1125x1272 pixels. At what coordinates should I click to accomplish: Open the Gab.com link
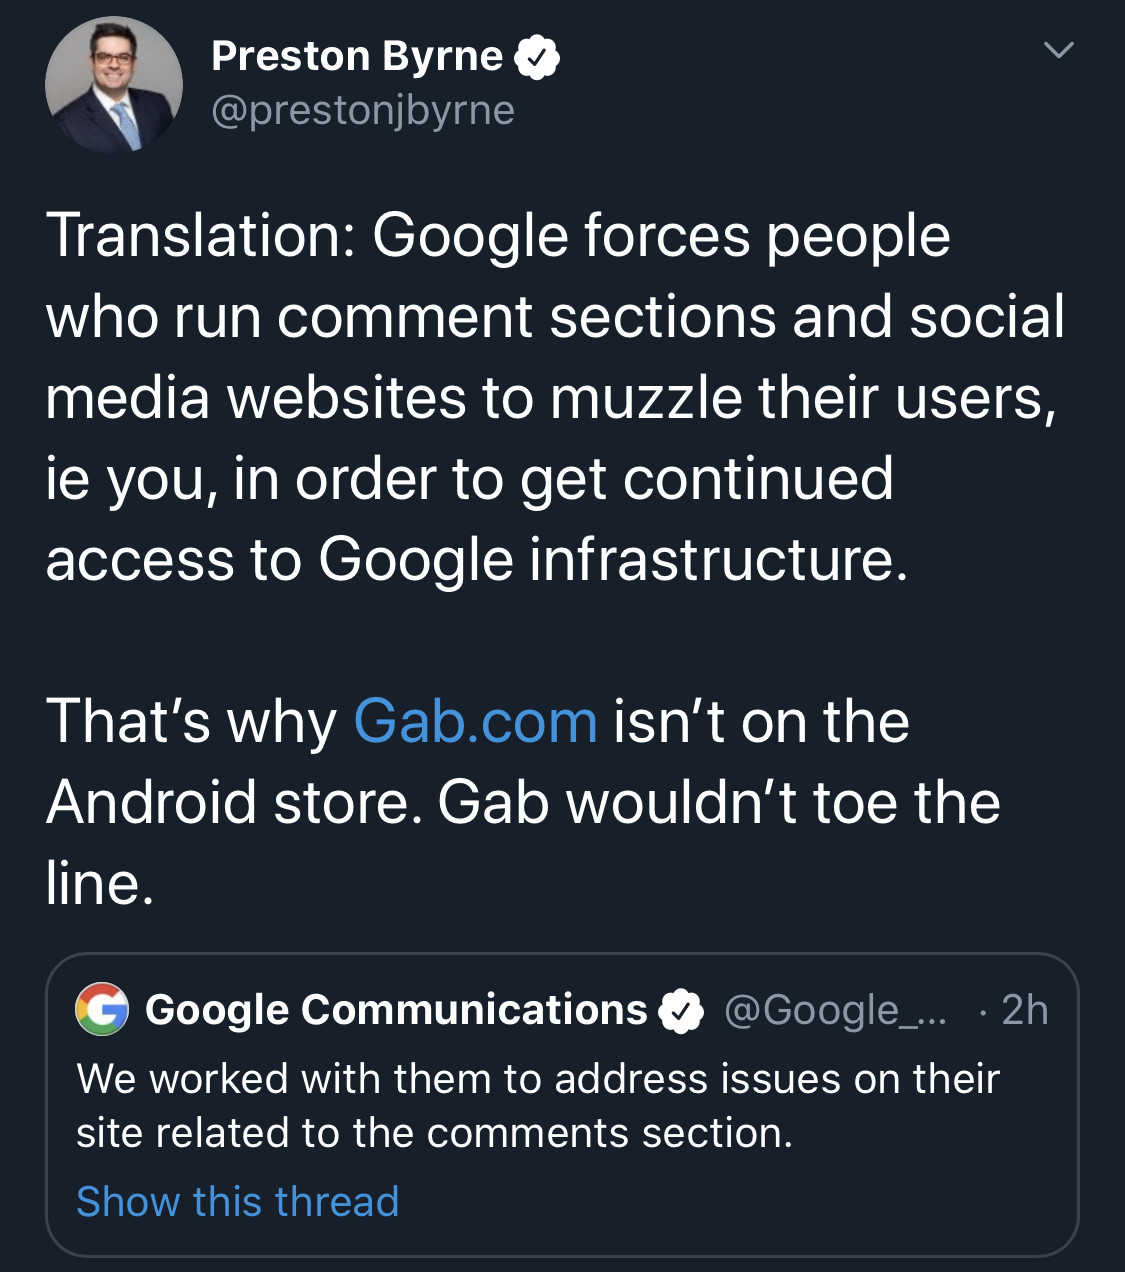475,722
